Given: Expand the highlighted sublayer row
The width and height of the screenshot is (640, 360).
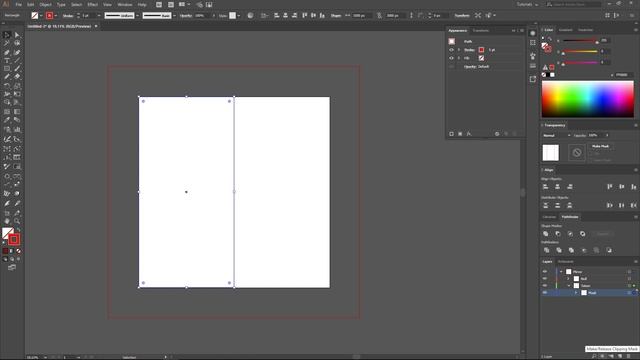Looking at the screenshot, I should click(576, 293).
